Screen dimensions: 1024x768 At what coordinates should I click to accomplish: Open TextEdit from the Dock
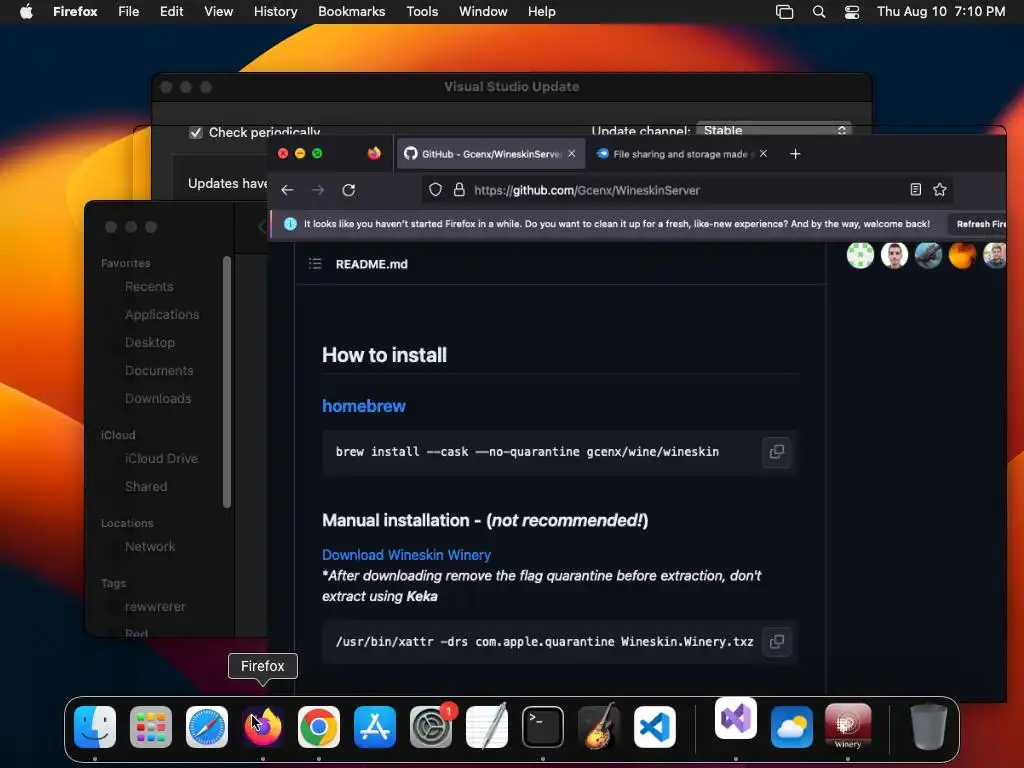(487, 727)
